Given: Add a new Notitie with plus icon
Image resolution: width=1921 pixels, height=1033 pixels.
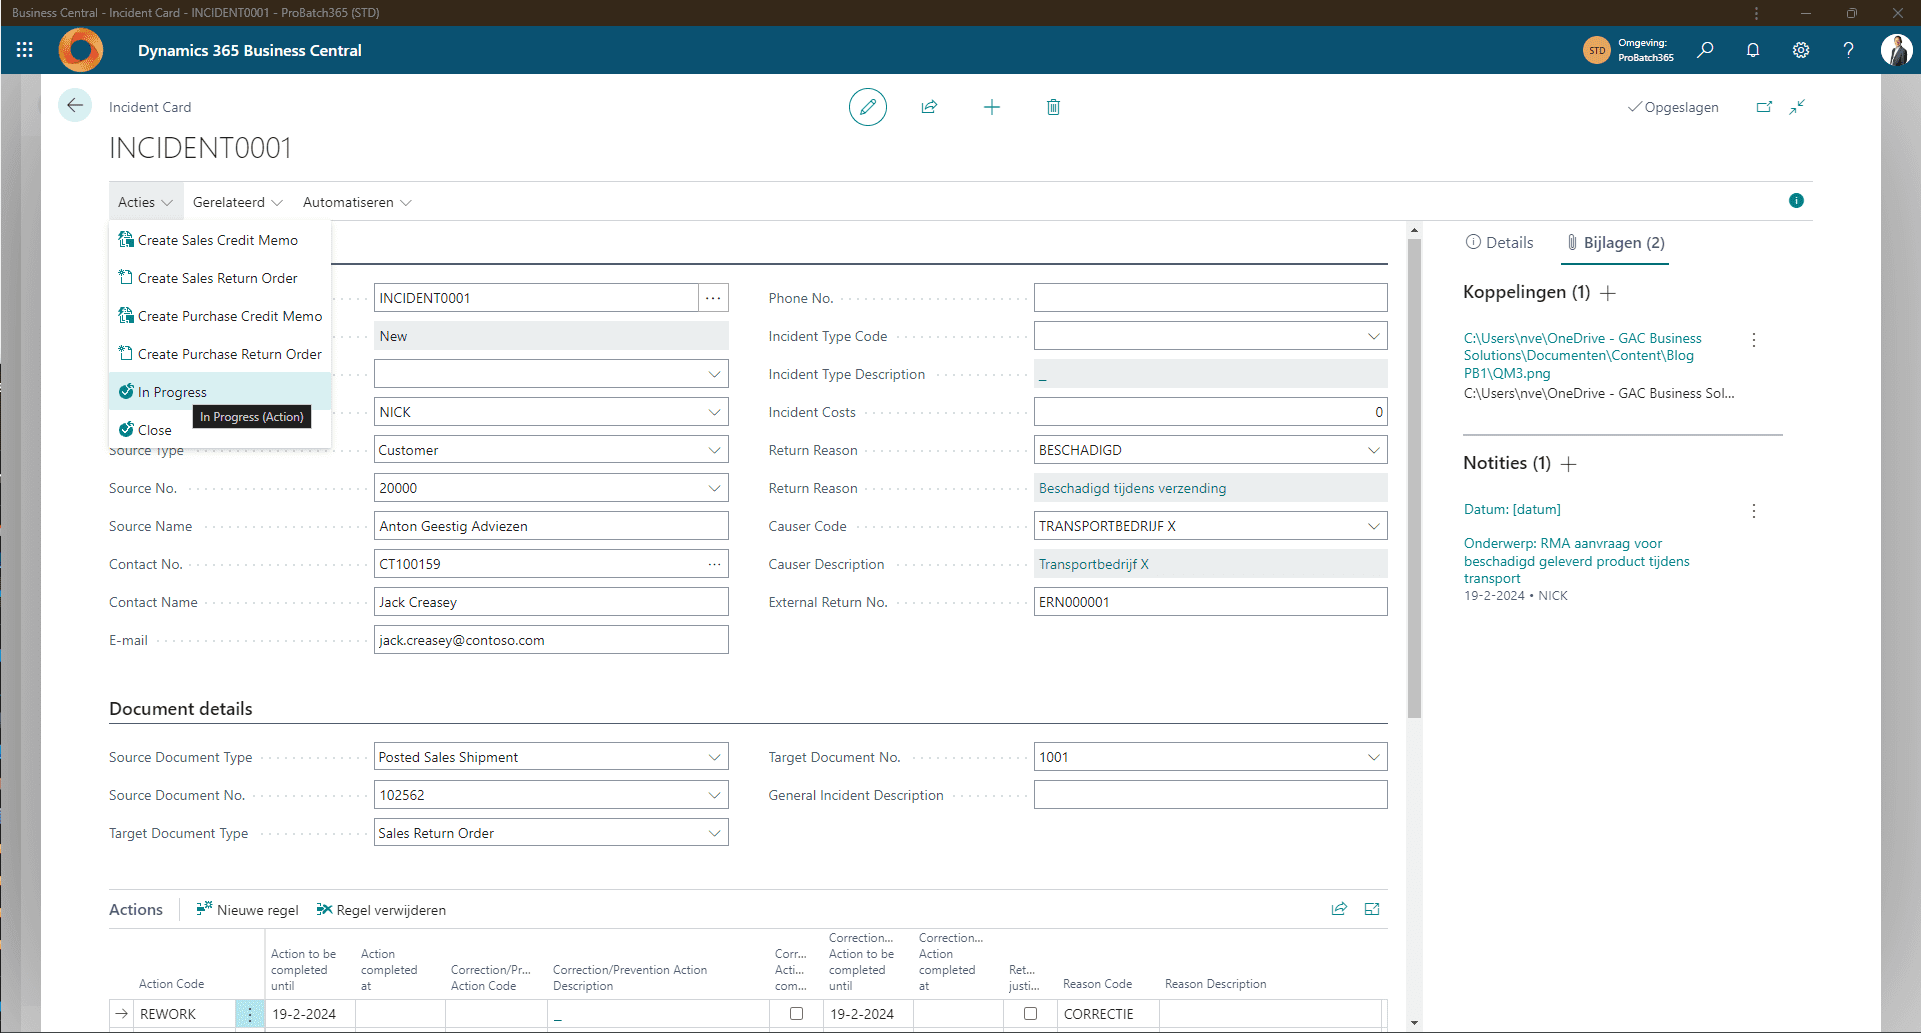Looking at the screenshot, I should [x=1569, y=464].
